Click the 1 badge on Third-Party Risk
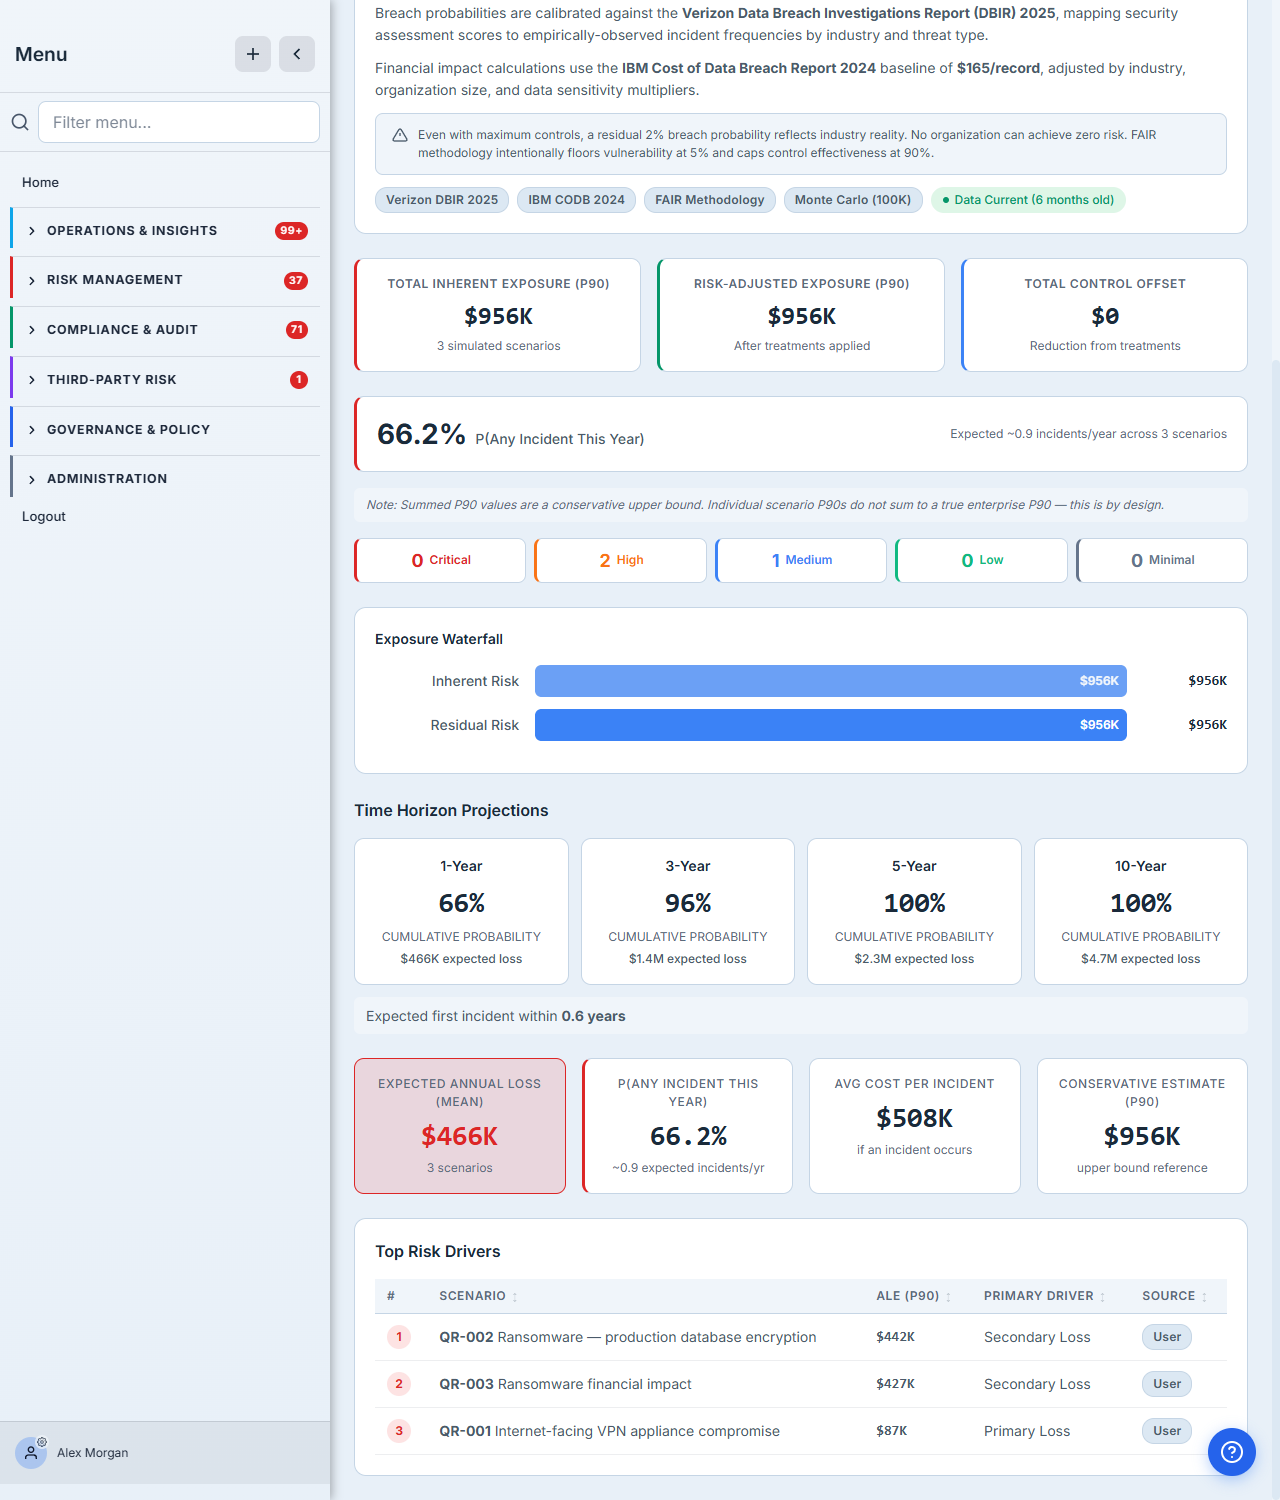Viewport: 1280px width, 1500px height. (x=299, y=380)
